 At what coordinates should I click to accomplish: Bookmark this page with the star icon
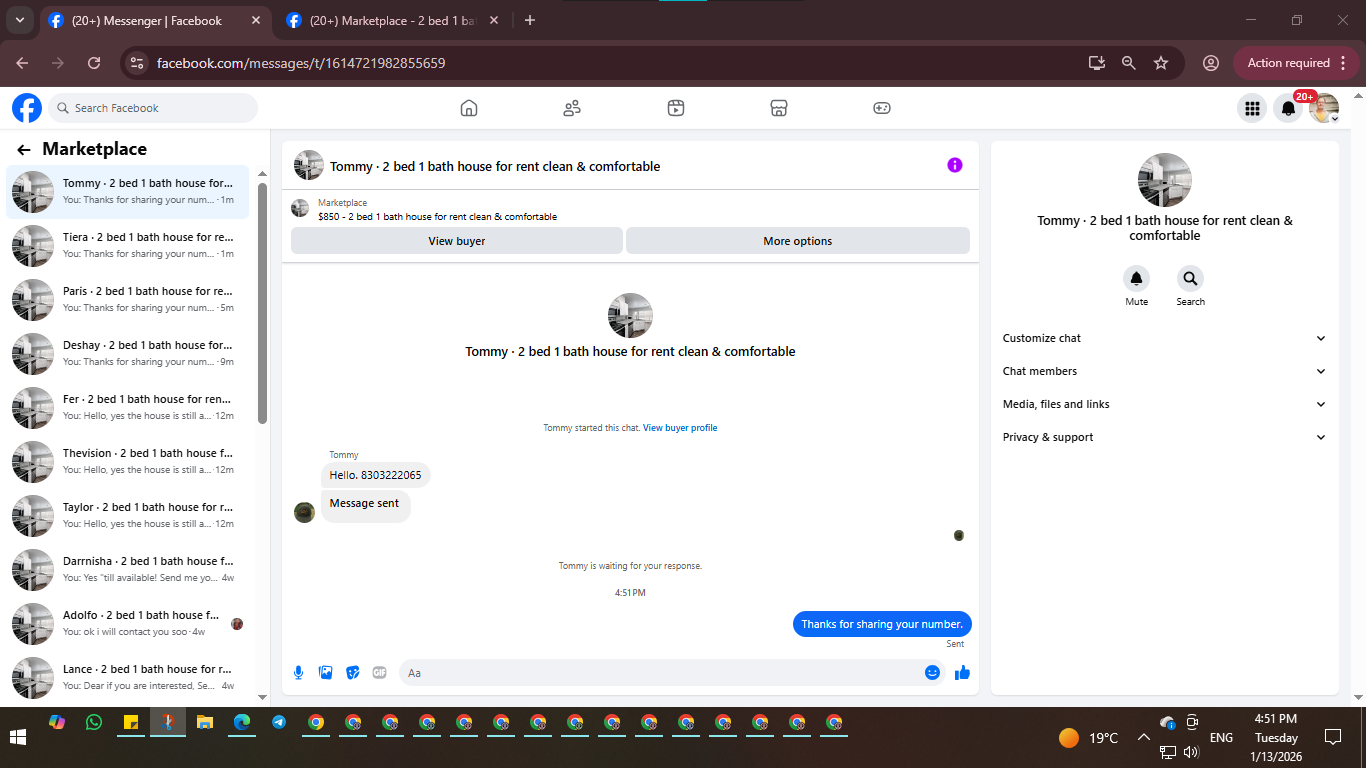pos(1161,63)
